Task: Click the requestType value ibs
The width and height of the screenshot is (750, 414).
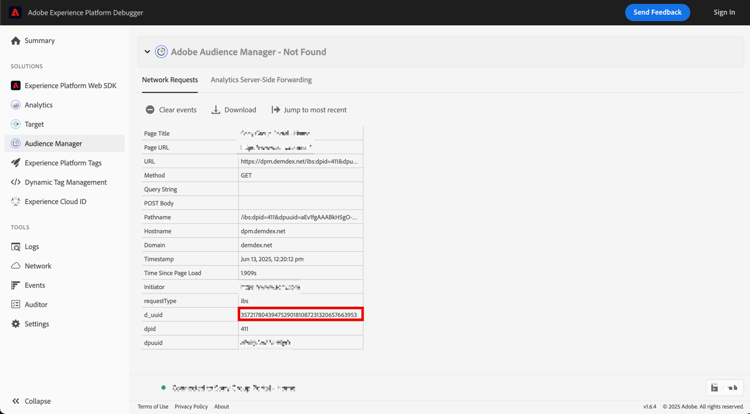Action: pos(244,301)
